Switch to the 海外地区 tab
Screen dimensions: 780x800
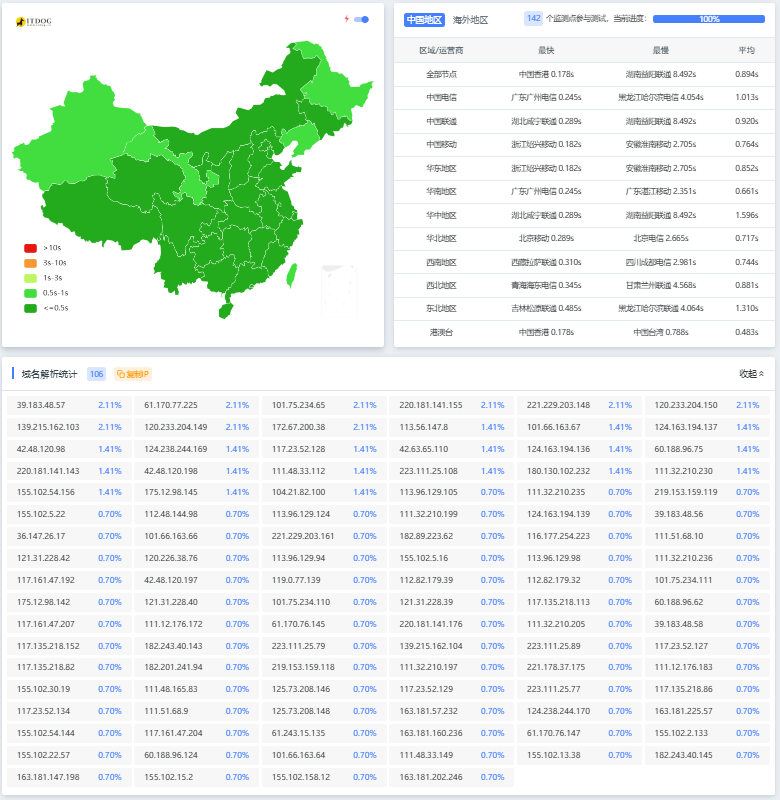tap(470, 19)
